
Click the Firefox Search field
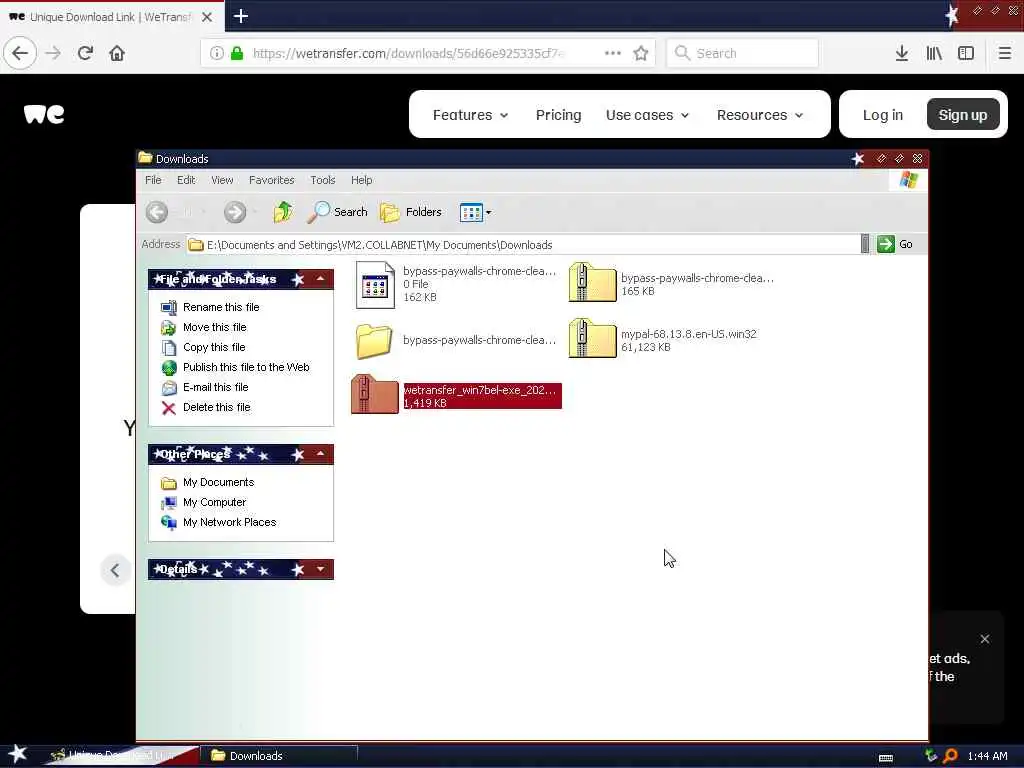[743, 53]
